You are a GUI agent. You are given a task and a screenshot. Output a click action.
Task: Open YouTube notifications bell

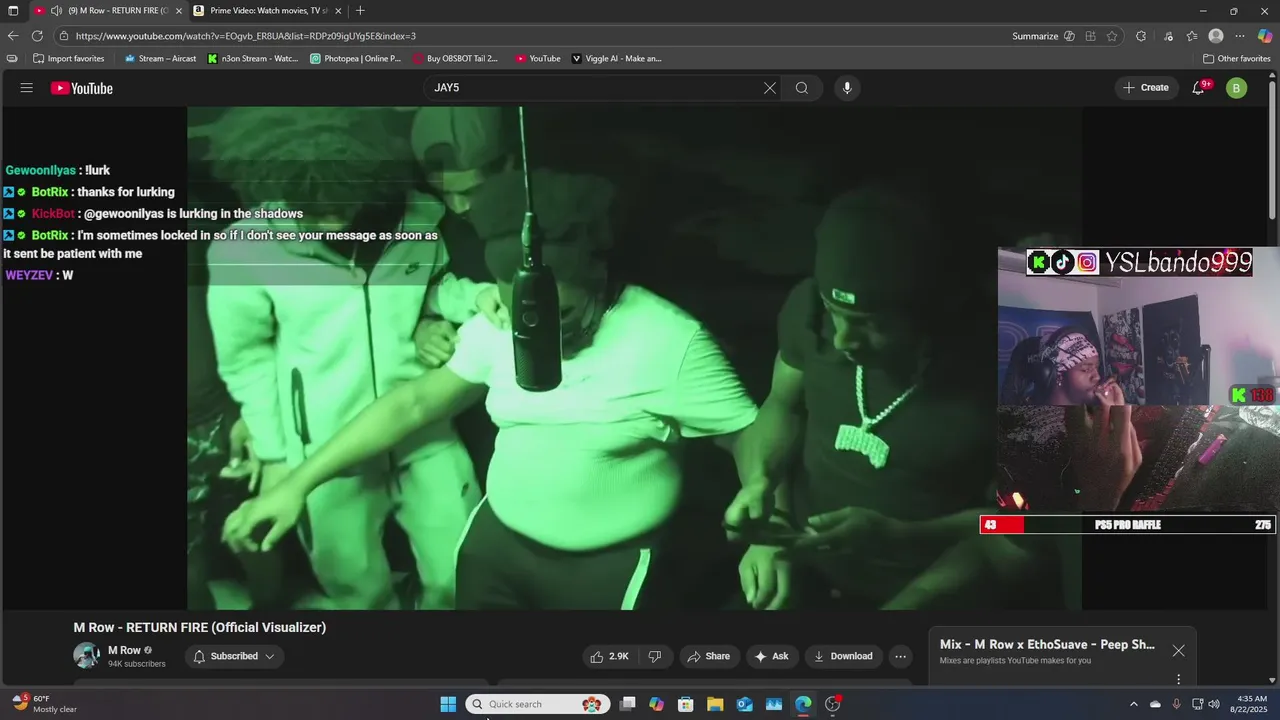1199,88
